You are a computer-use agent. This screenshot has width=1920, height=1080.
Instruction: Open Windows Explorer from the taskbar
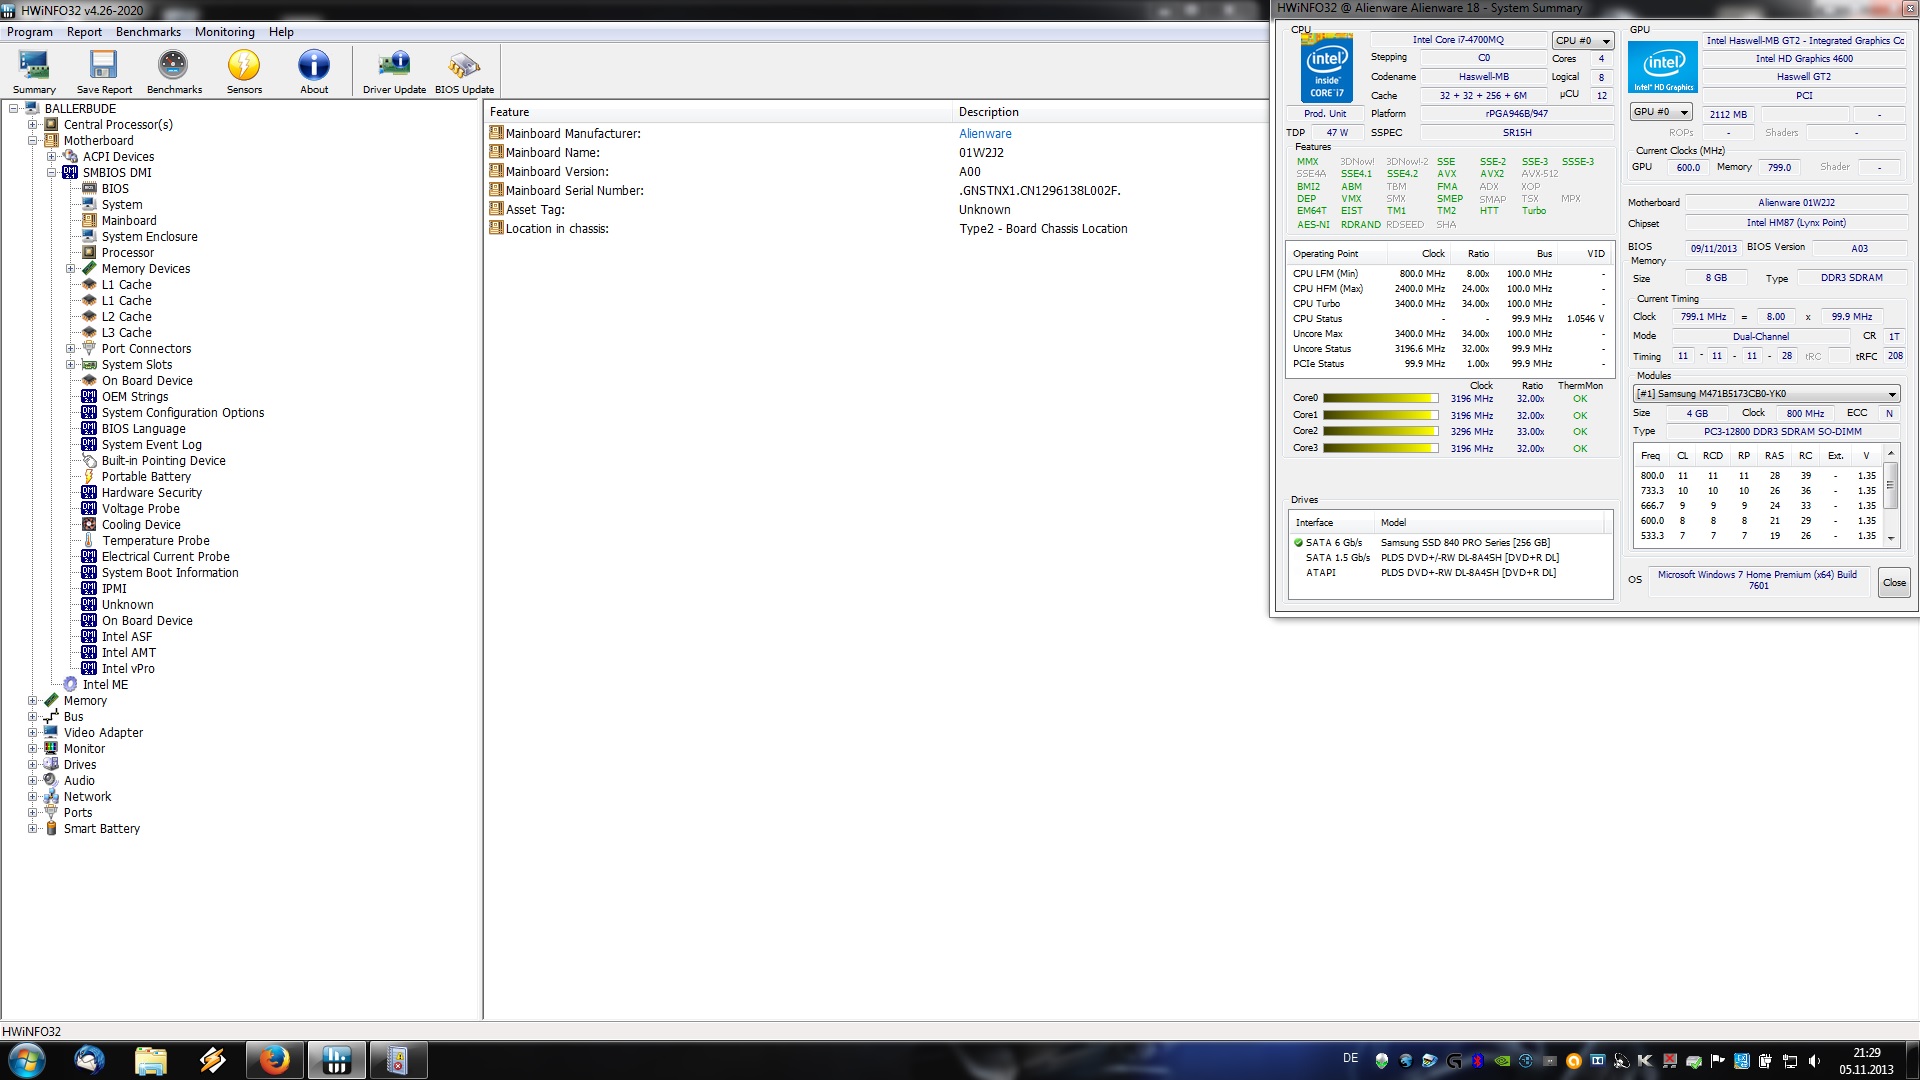pos(150,1060)
